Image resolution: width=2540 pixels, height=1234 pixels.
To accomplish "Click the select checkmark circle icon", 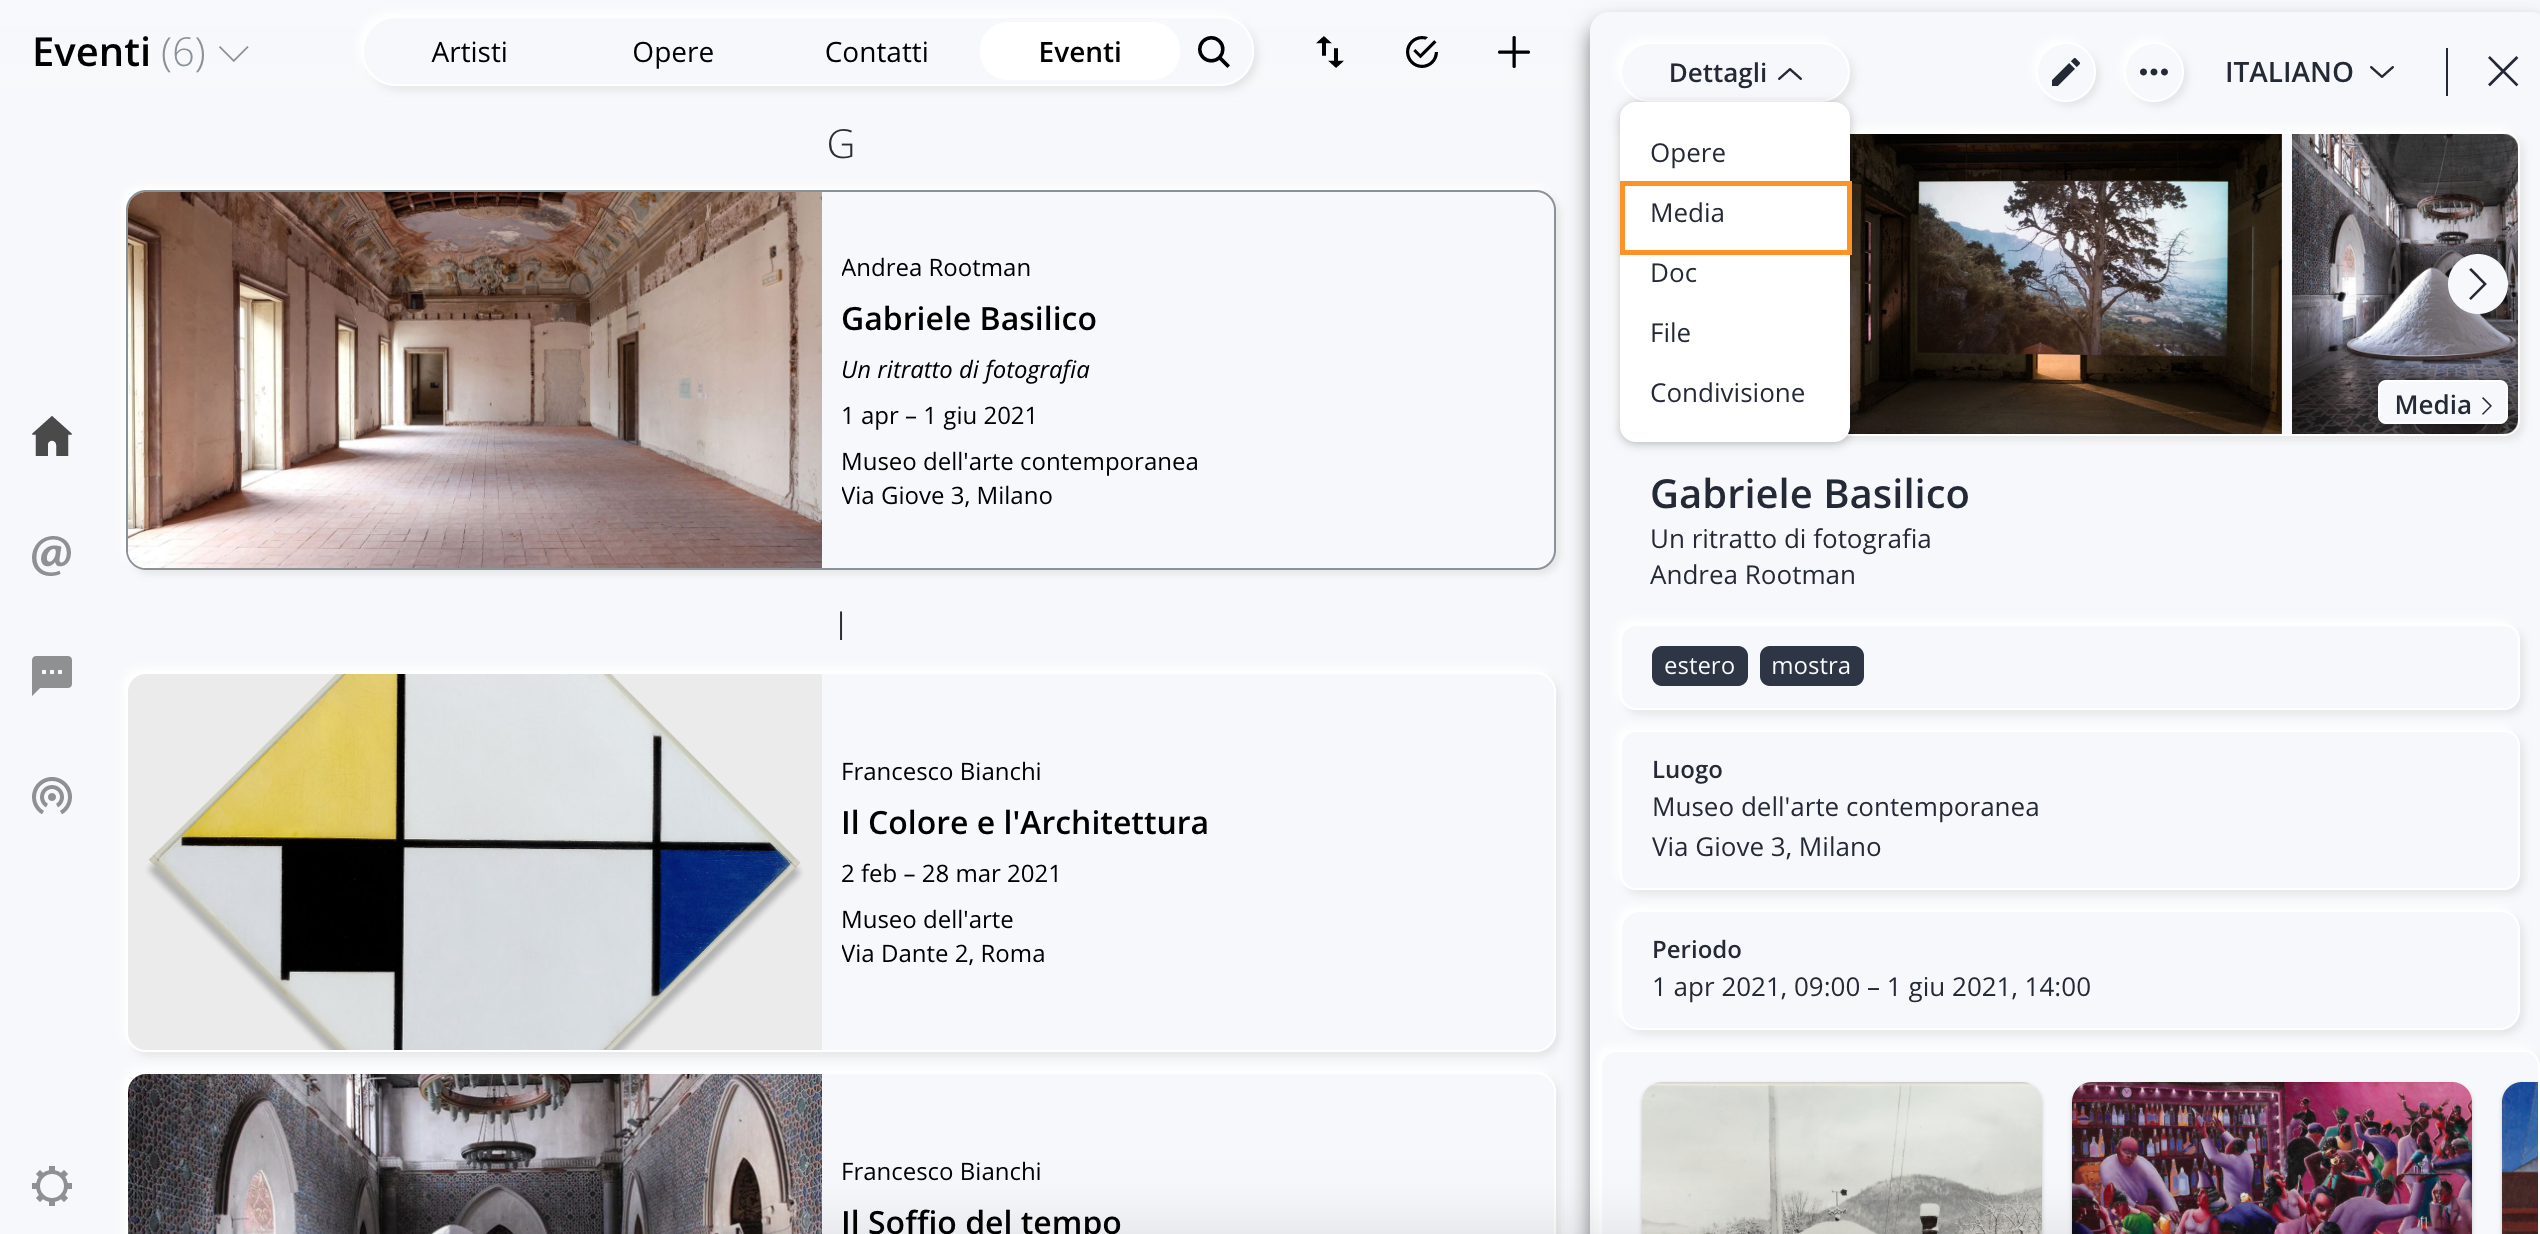I will click(1421, 52).
